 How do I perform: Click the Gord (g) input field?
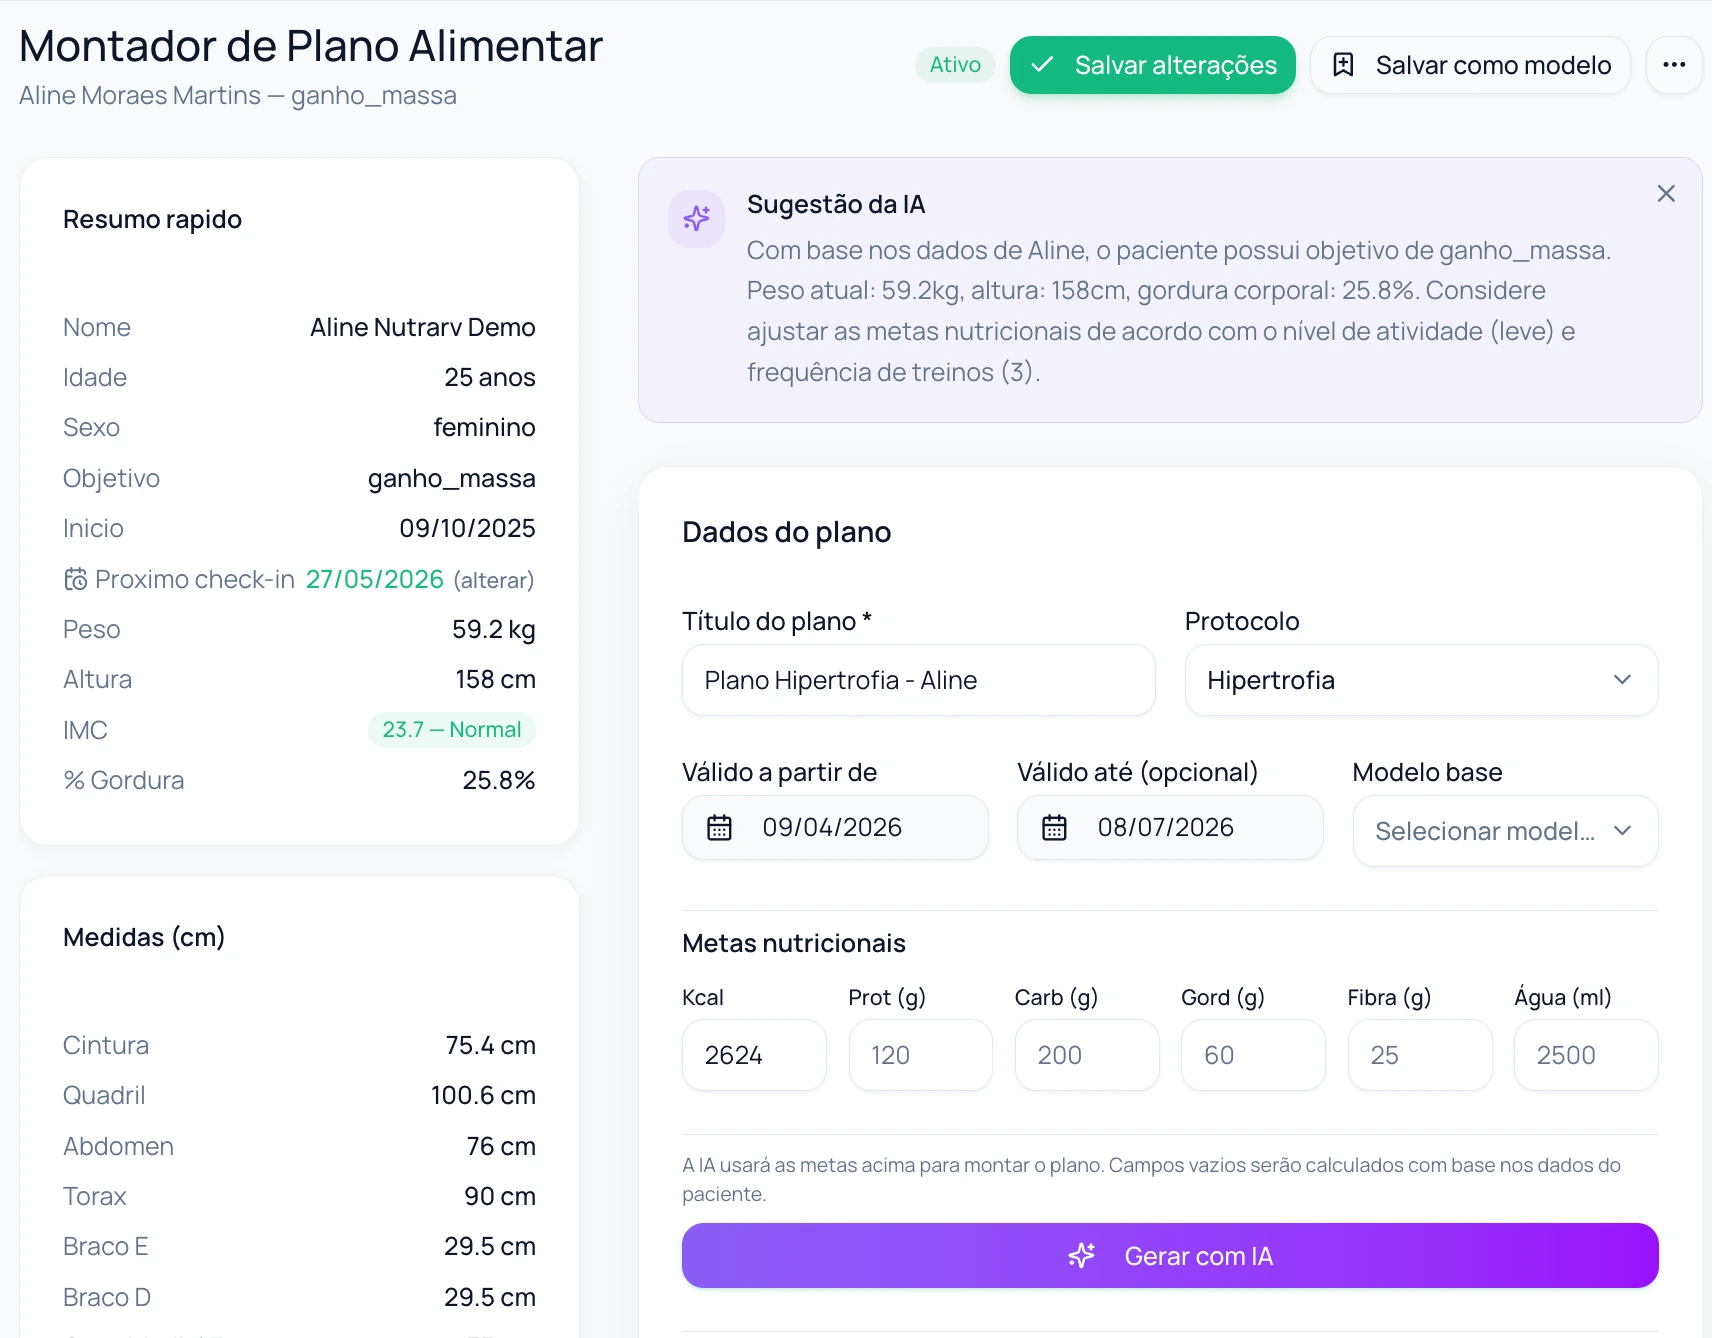(1253, 1055)
